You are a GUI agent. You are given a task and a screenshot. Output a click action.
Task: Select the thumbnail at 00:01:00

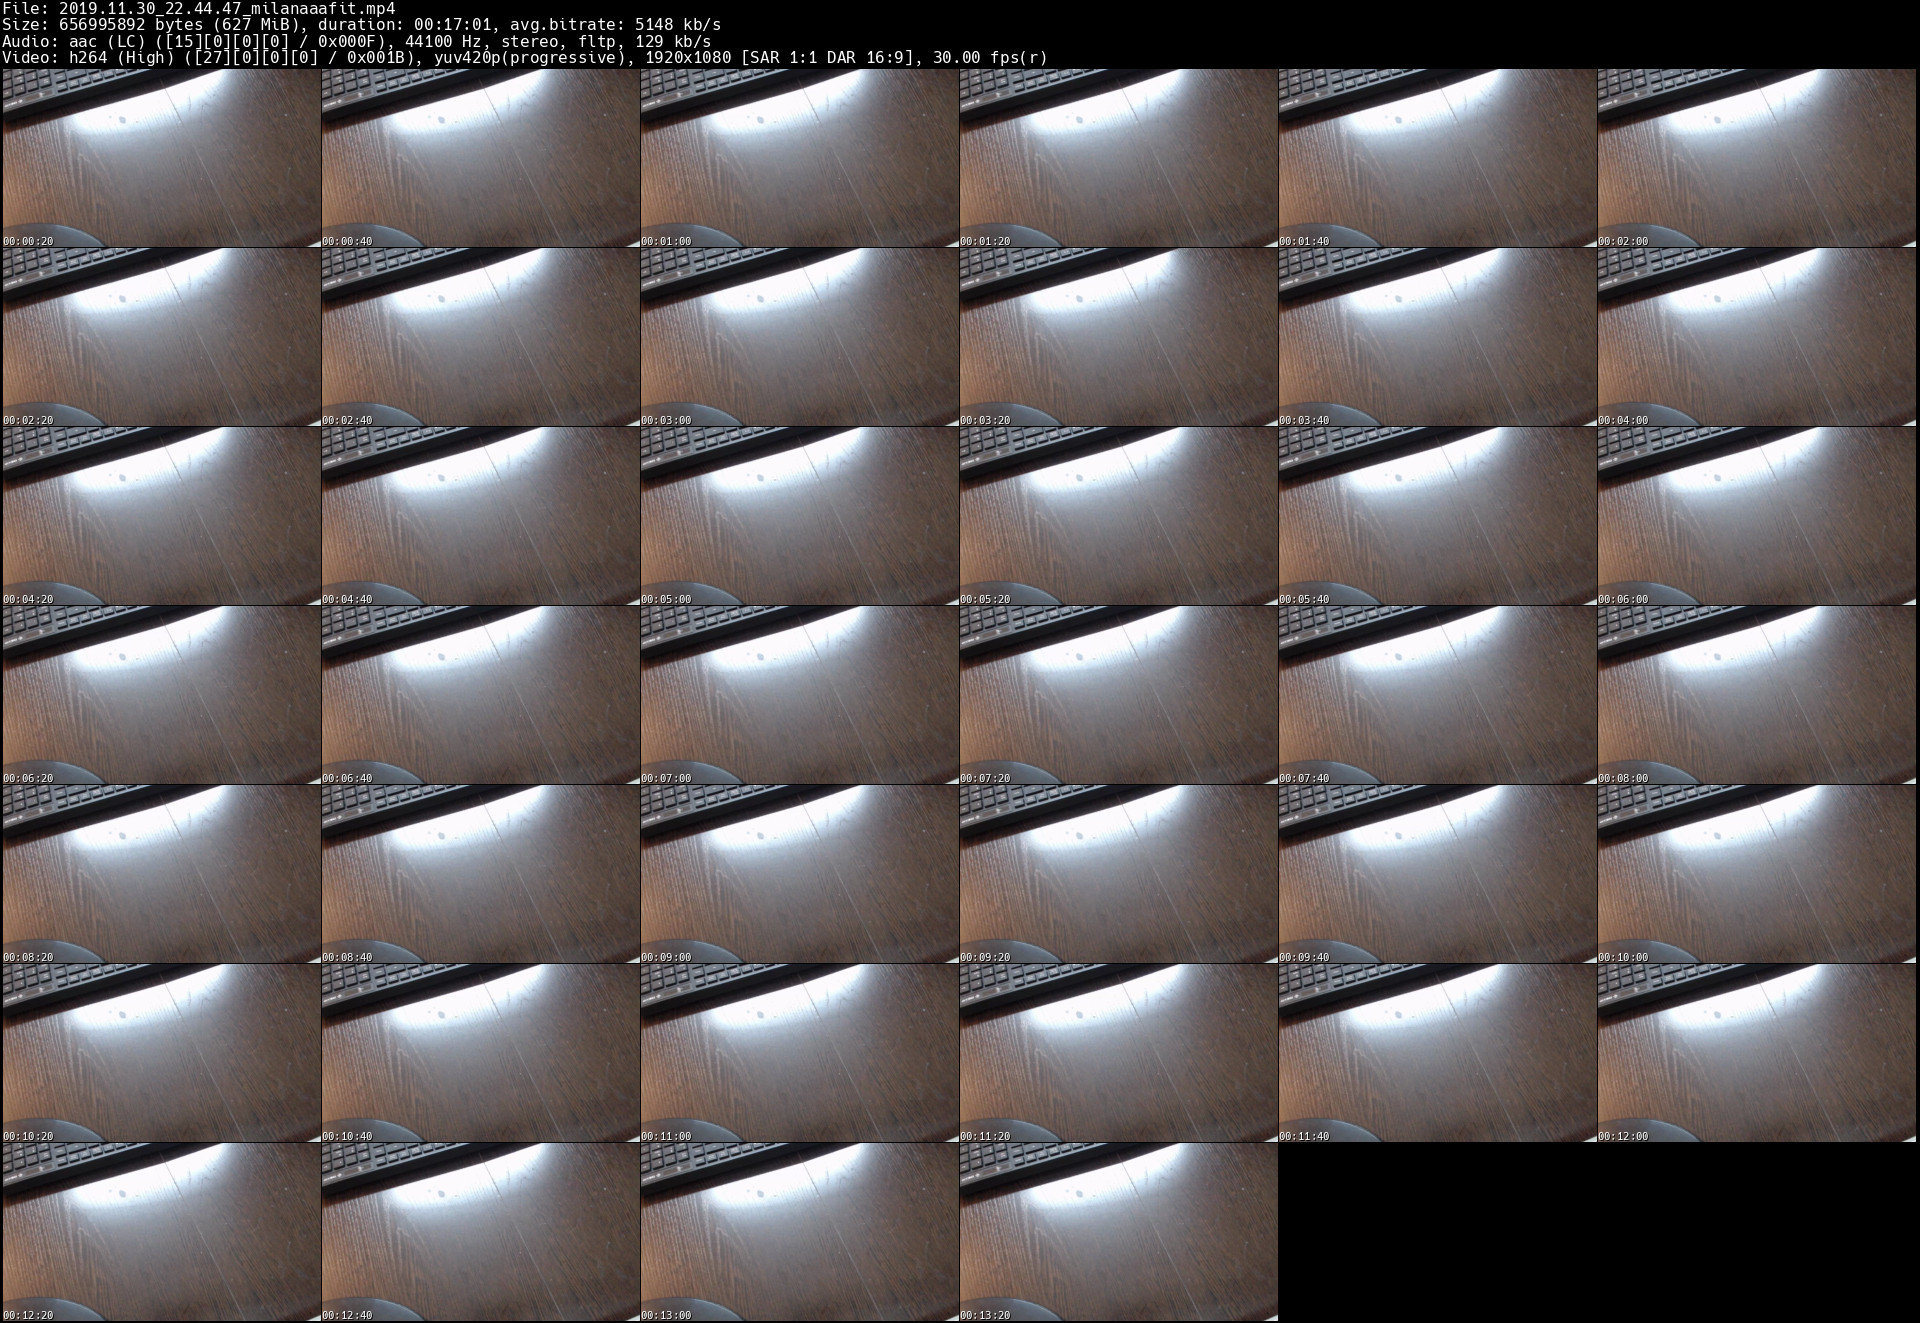pos(799,158)
